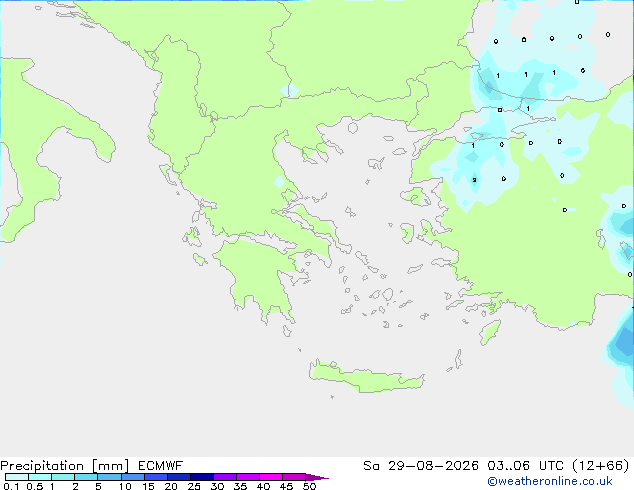Select the dark blue rain patch near Cyprus
This screenshot has height=490, width=634.
(621, 342)
